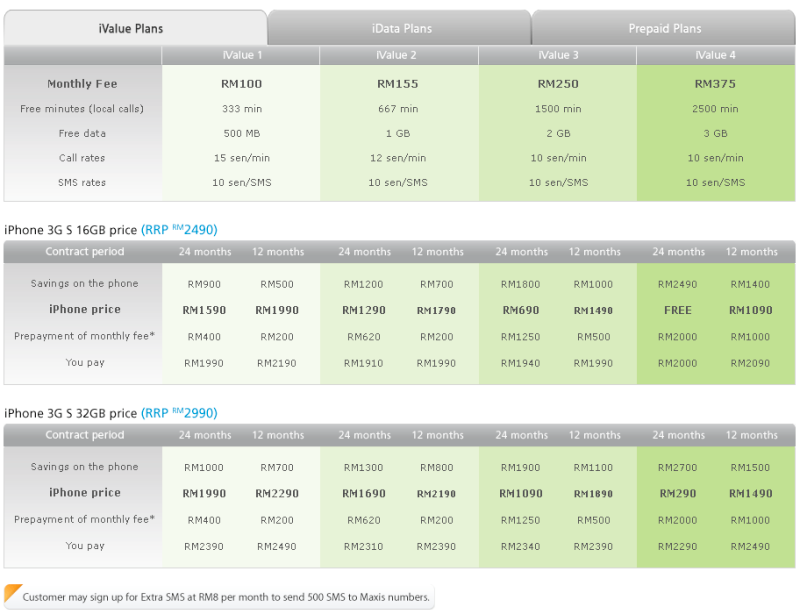Image resolution: width=800 pixels, height=614 pixels.
Task: Click the RRP RM2490 price text
Action: tap(179, 230)
